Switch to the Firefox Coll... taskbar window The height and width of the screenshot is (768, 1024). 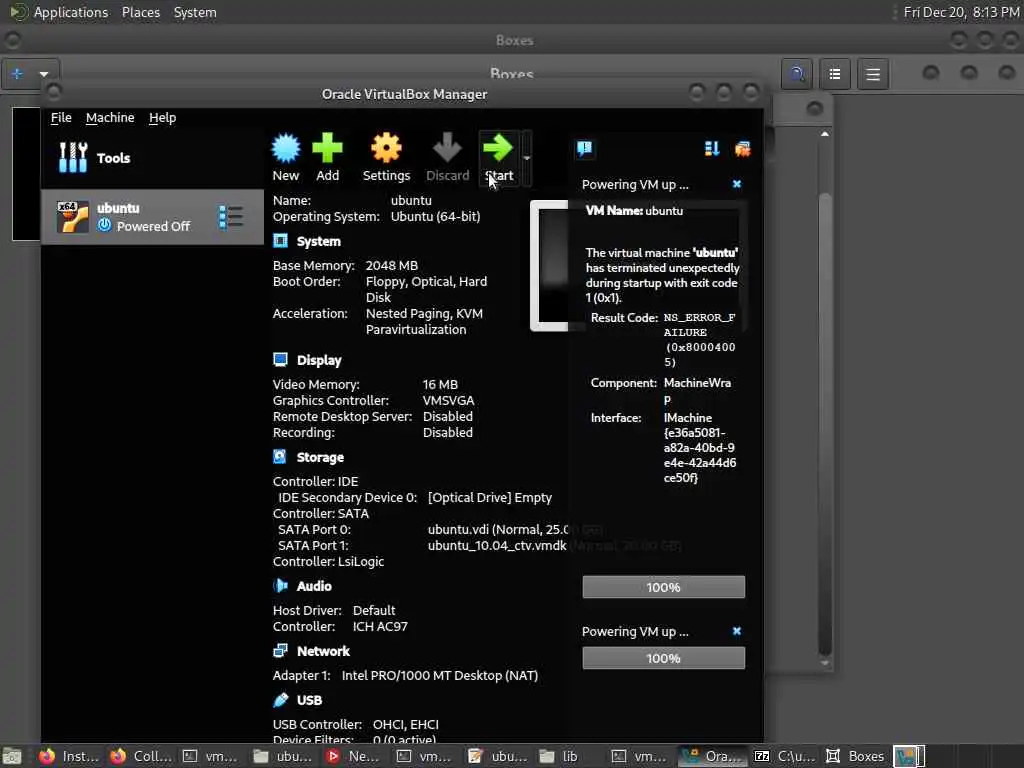pyautogui.click(x=140, y=756)
